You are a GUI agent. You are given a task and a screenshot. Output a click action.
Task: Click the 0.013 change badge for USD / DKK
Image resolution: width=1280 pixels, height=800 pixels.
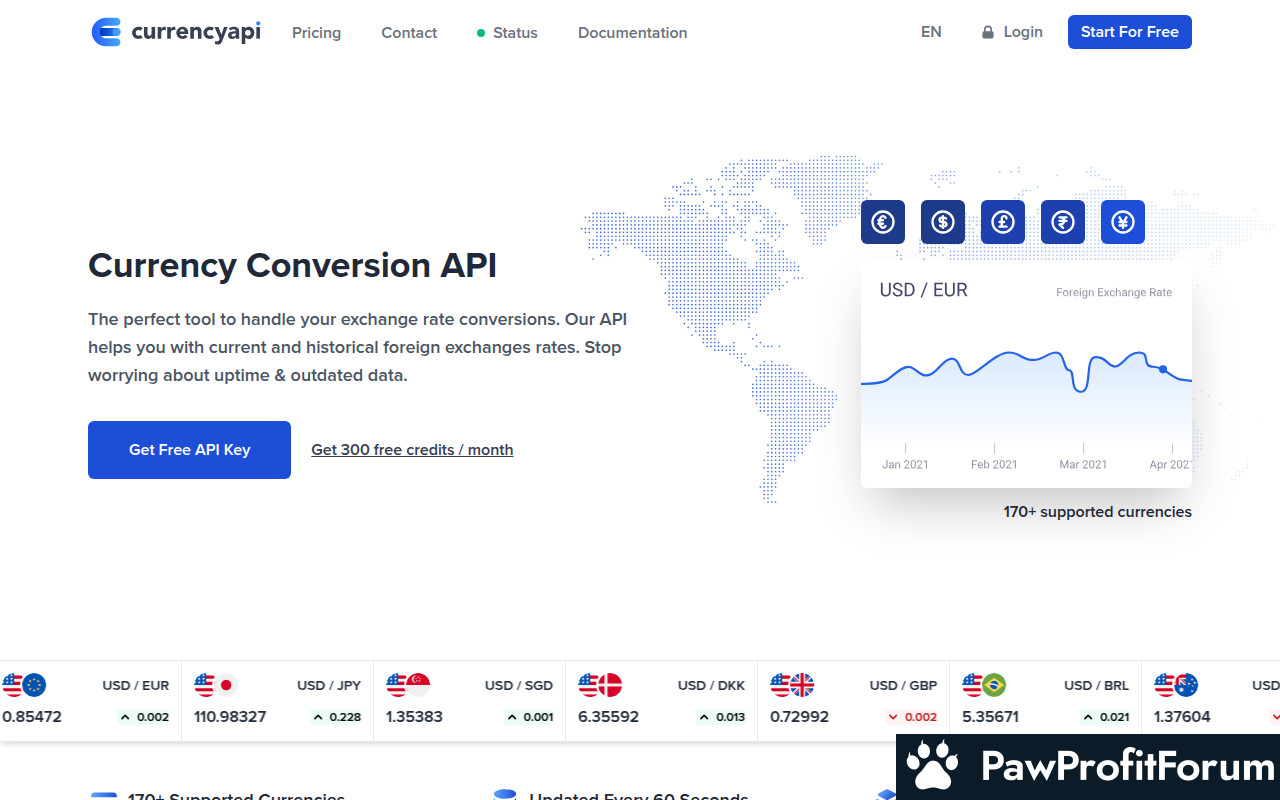point(720,717)
